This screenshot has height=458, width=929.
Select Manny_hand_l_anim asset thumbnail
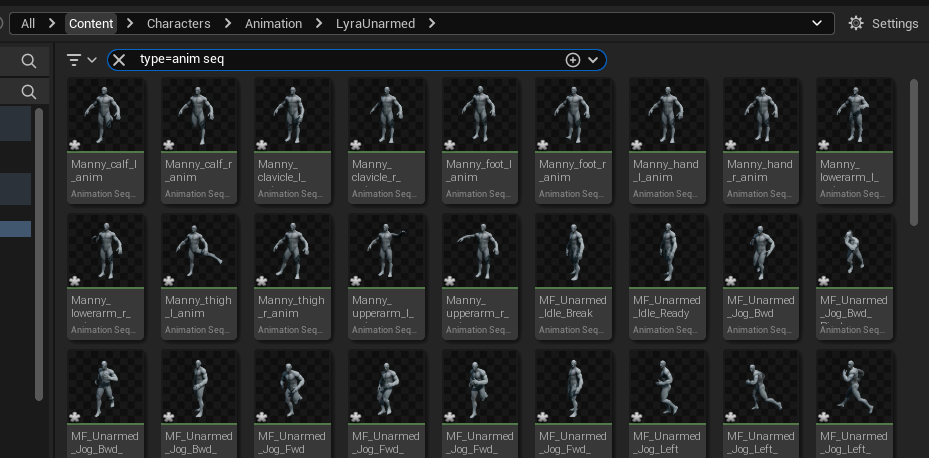667,115
